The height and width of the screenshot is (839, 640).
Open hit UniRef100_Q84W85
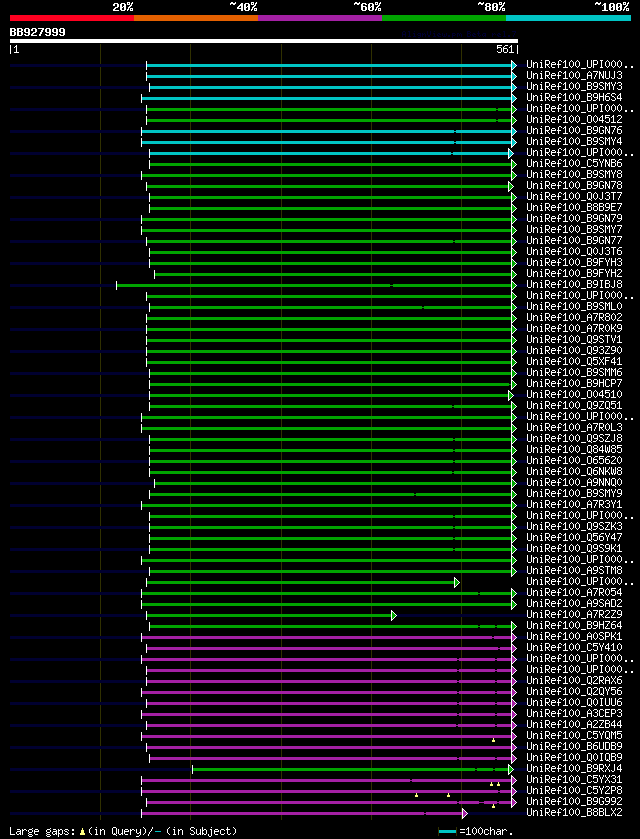(x=574, y=450)
